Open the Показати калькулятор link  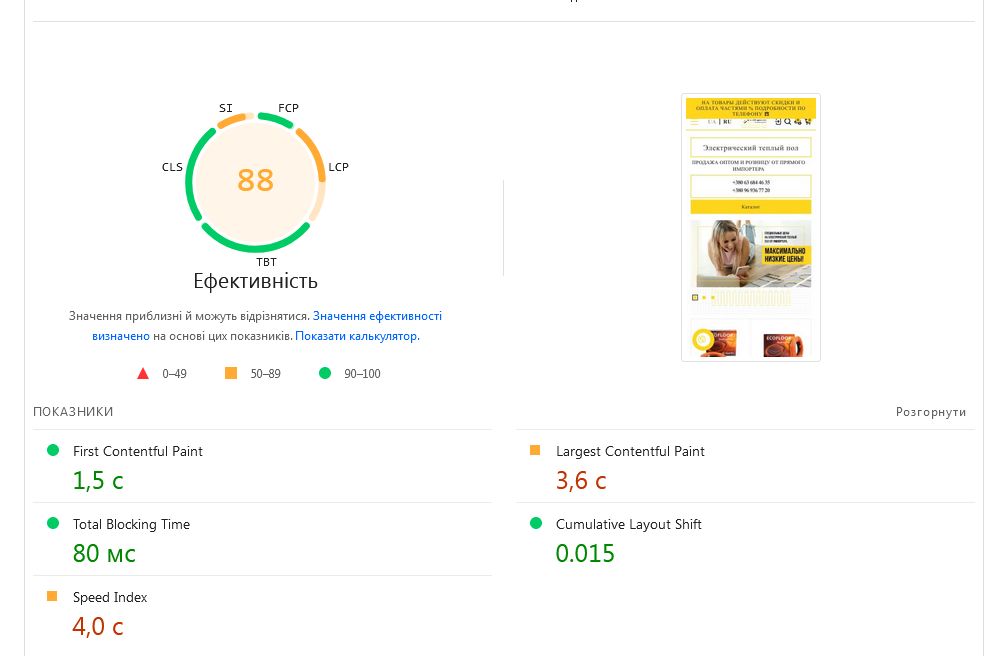coord(356,336)
